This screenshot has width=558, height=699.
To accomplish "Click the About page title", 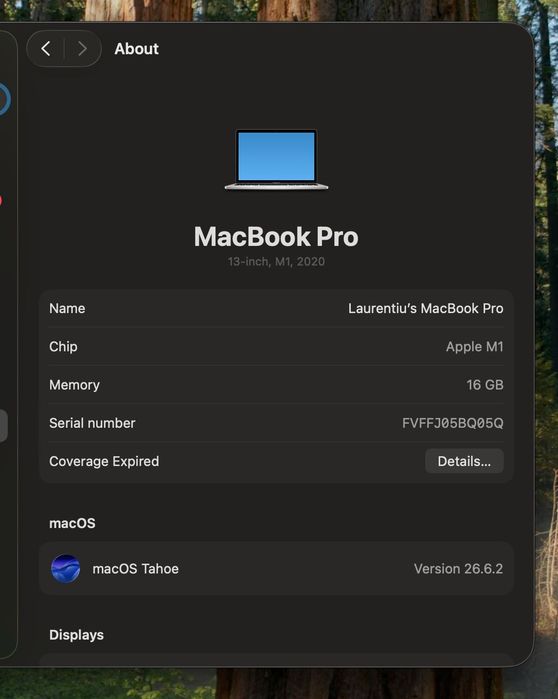I will pyautogui.click(x=136, y=49).
